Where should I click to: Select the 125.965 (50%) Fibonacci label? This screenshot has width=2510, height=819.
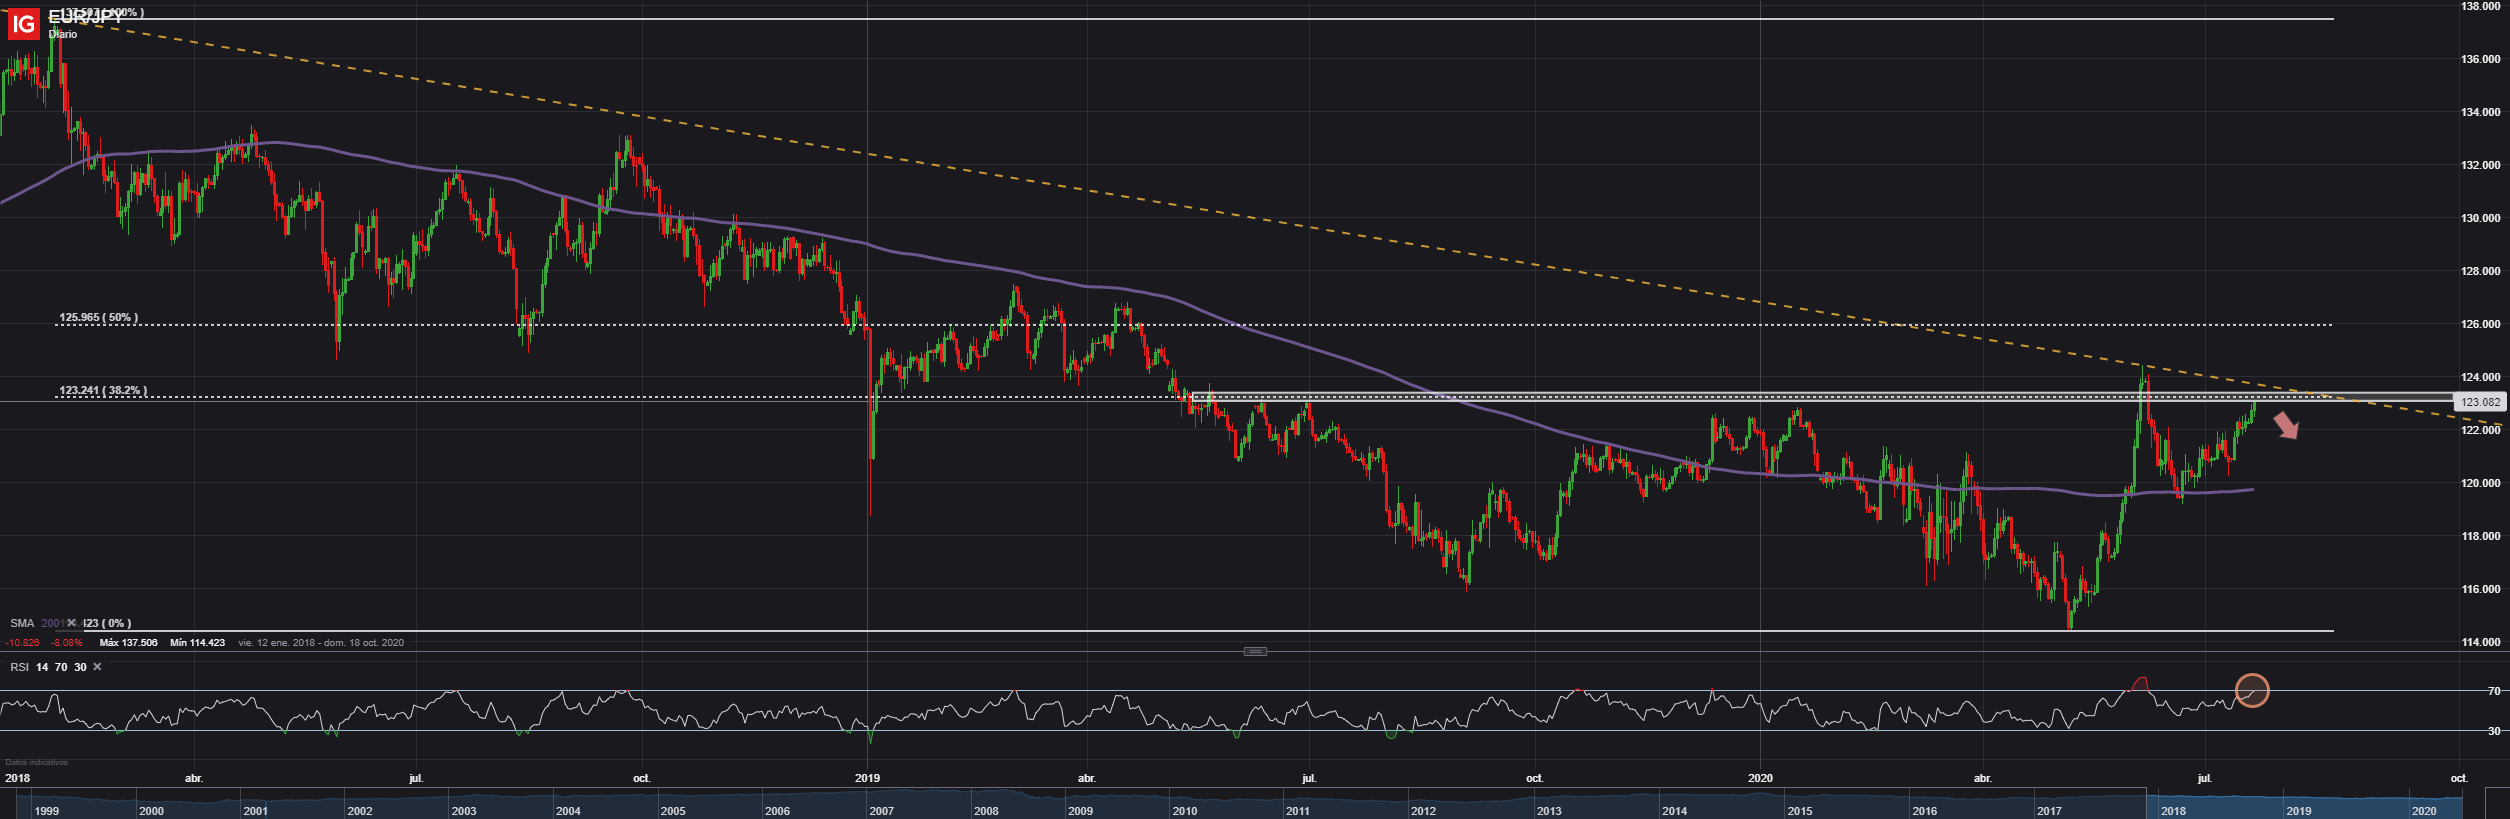point(99,318)
